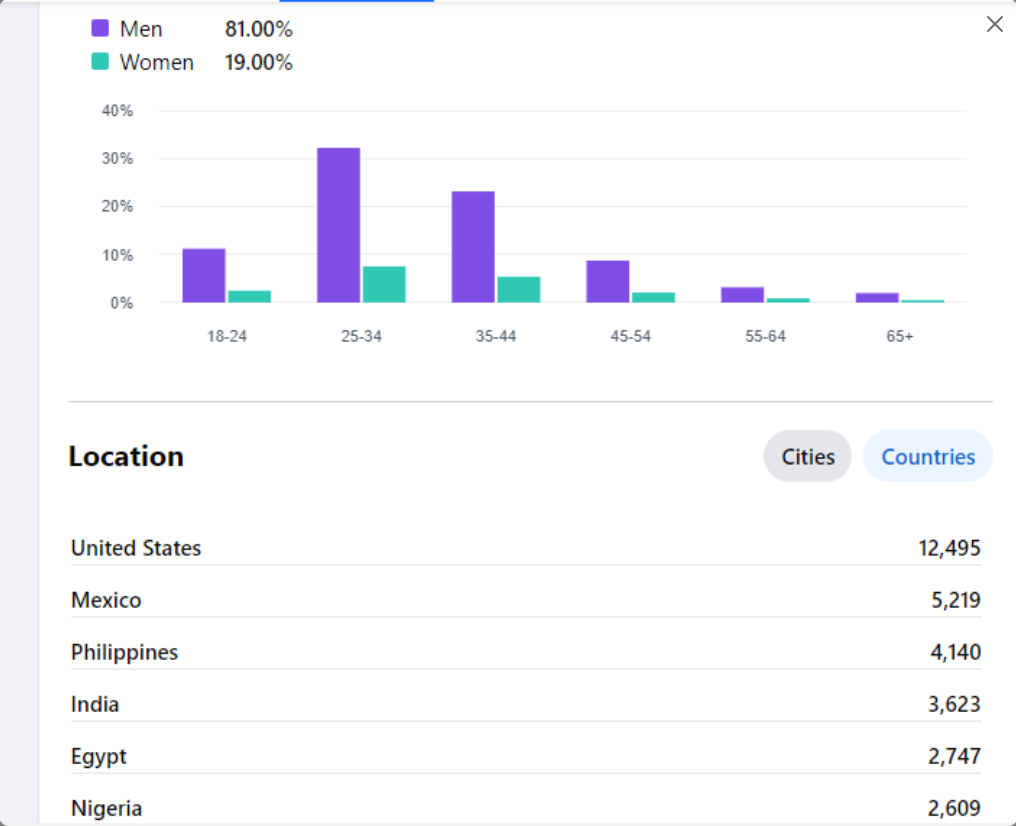
Task: Select the Countries location view
Action: coord(927,457)
